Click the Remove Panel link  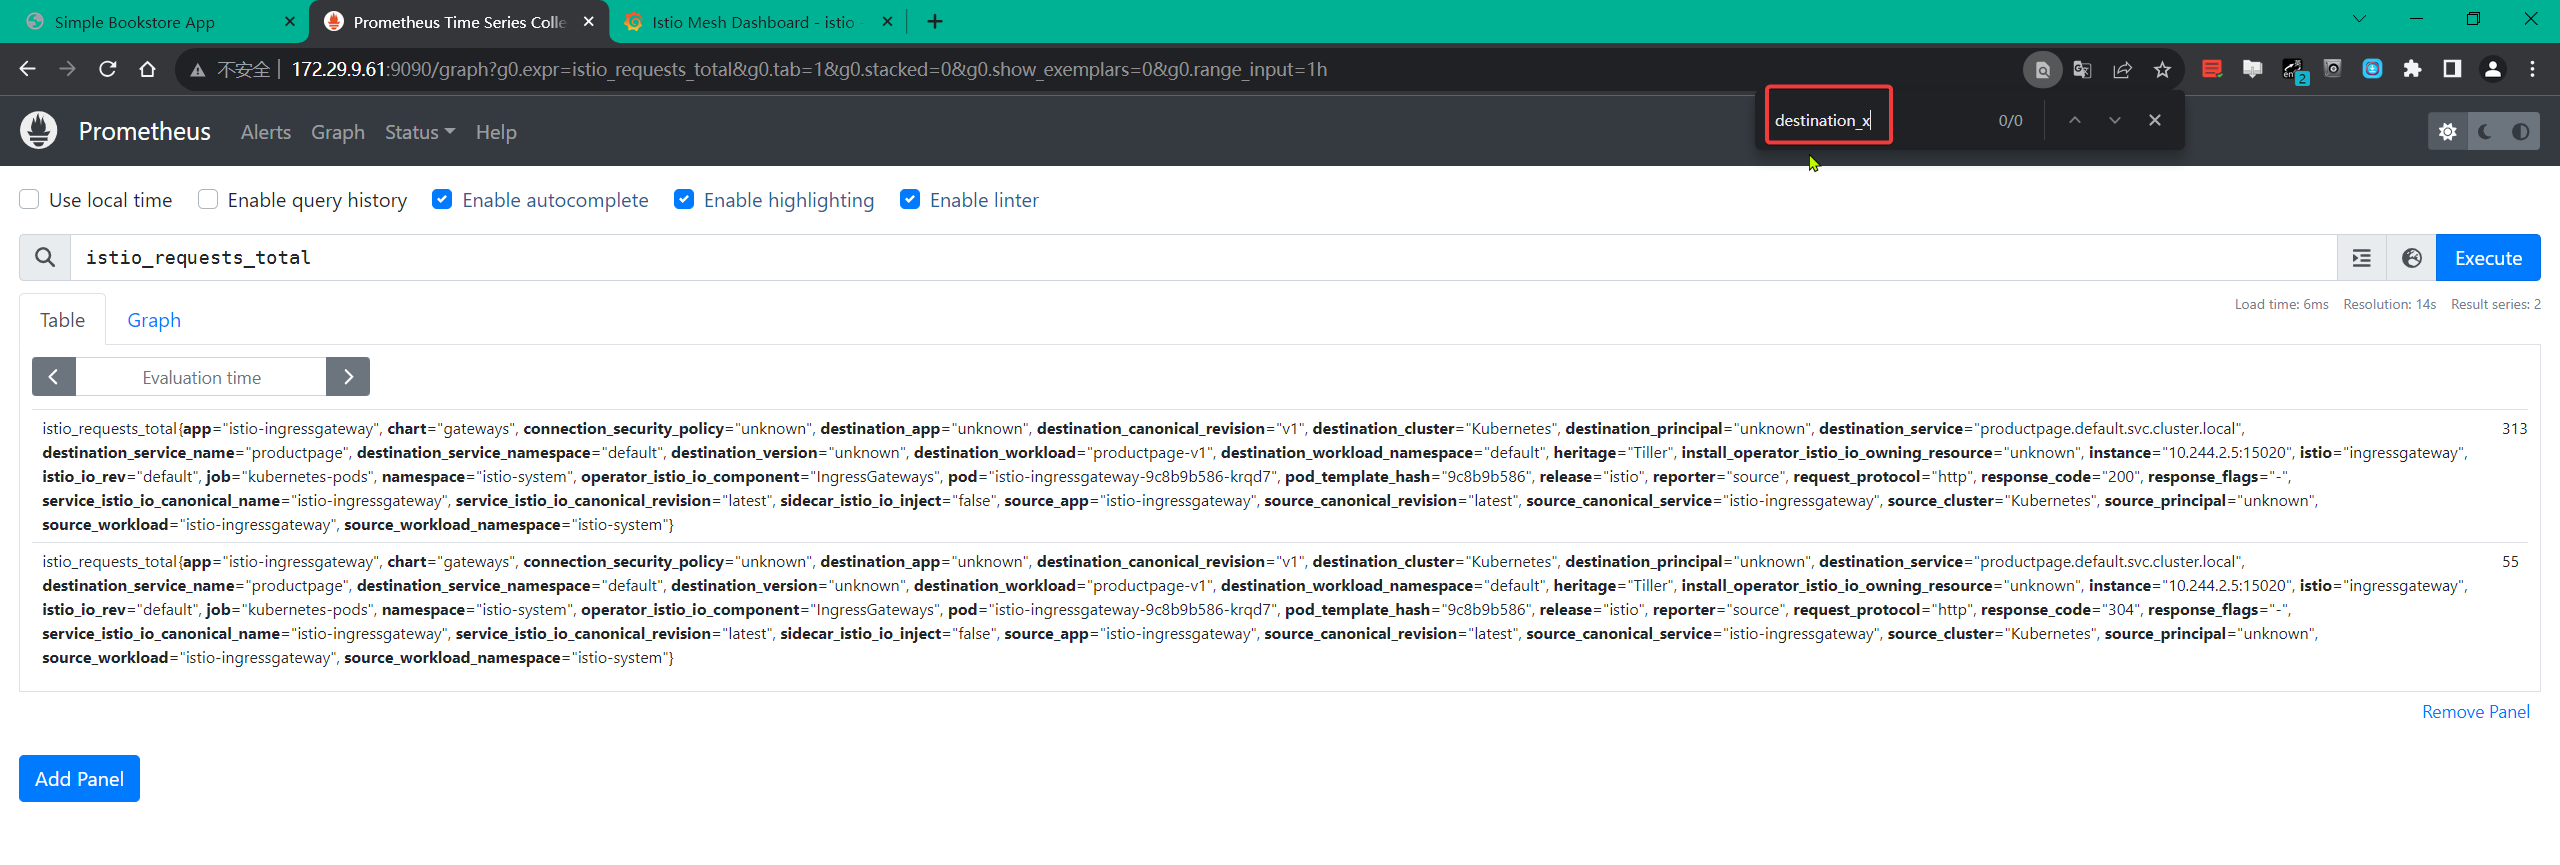pos(2475,711)
